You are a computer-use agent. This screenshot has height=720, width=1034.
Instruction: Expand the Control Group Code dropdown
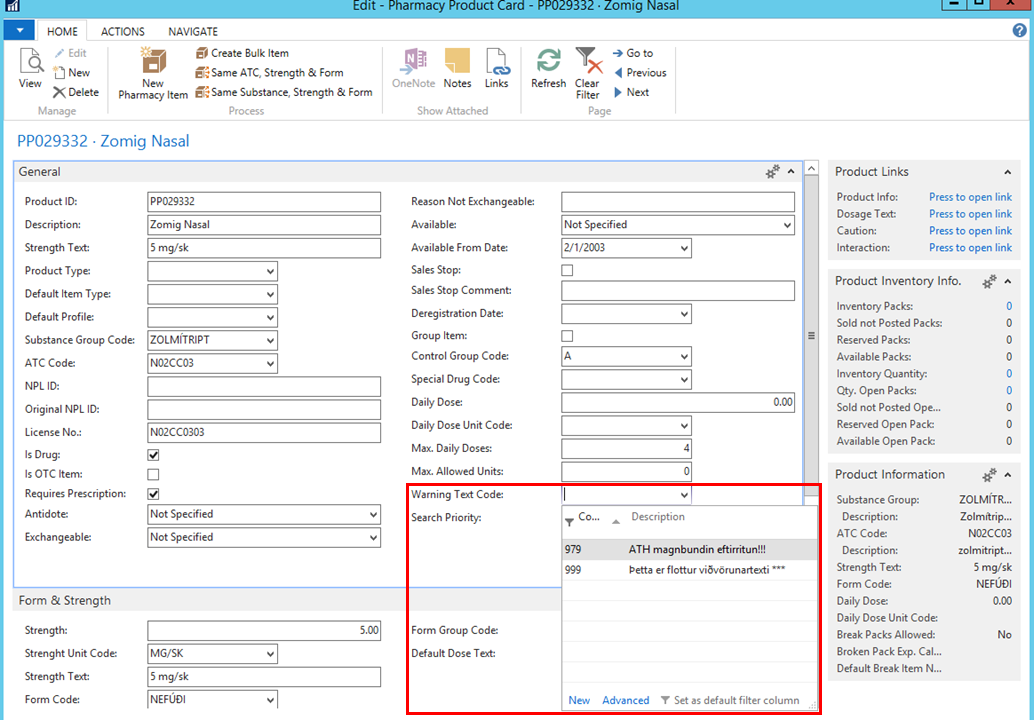click(x=684, y=357)
